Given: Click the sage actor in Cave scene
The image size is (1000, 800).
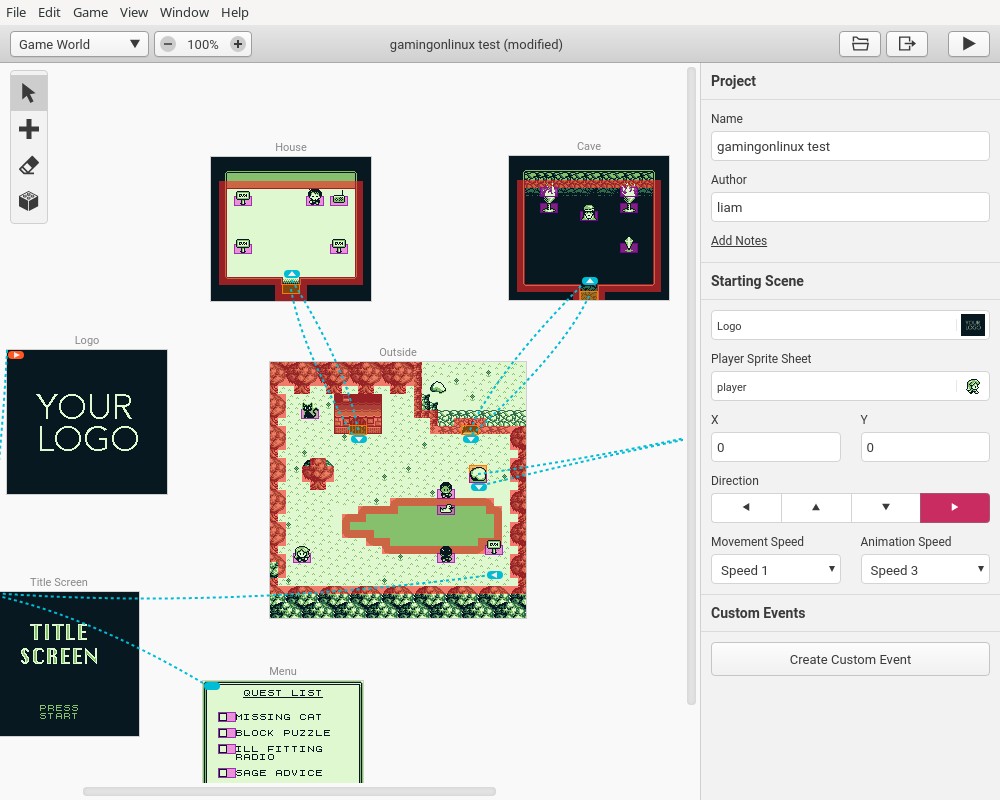Looking at the screenshot, I should [589, 212].
